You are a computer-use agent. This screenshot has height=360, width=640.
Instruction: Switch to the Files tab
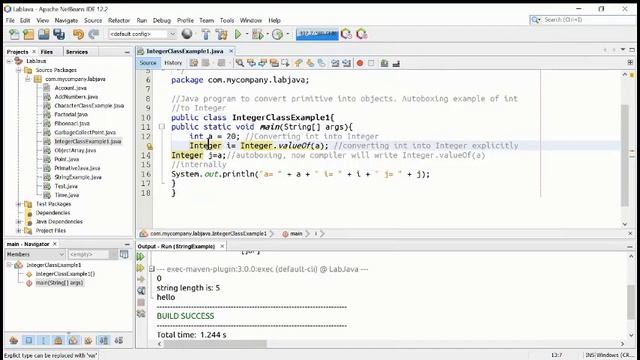(47, 52)
